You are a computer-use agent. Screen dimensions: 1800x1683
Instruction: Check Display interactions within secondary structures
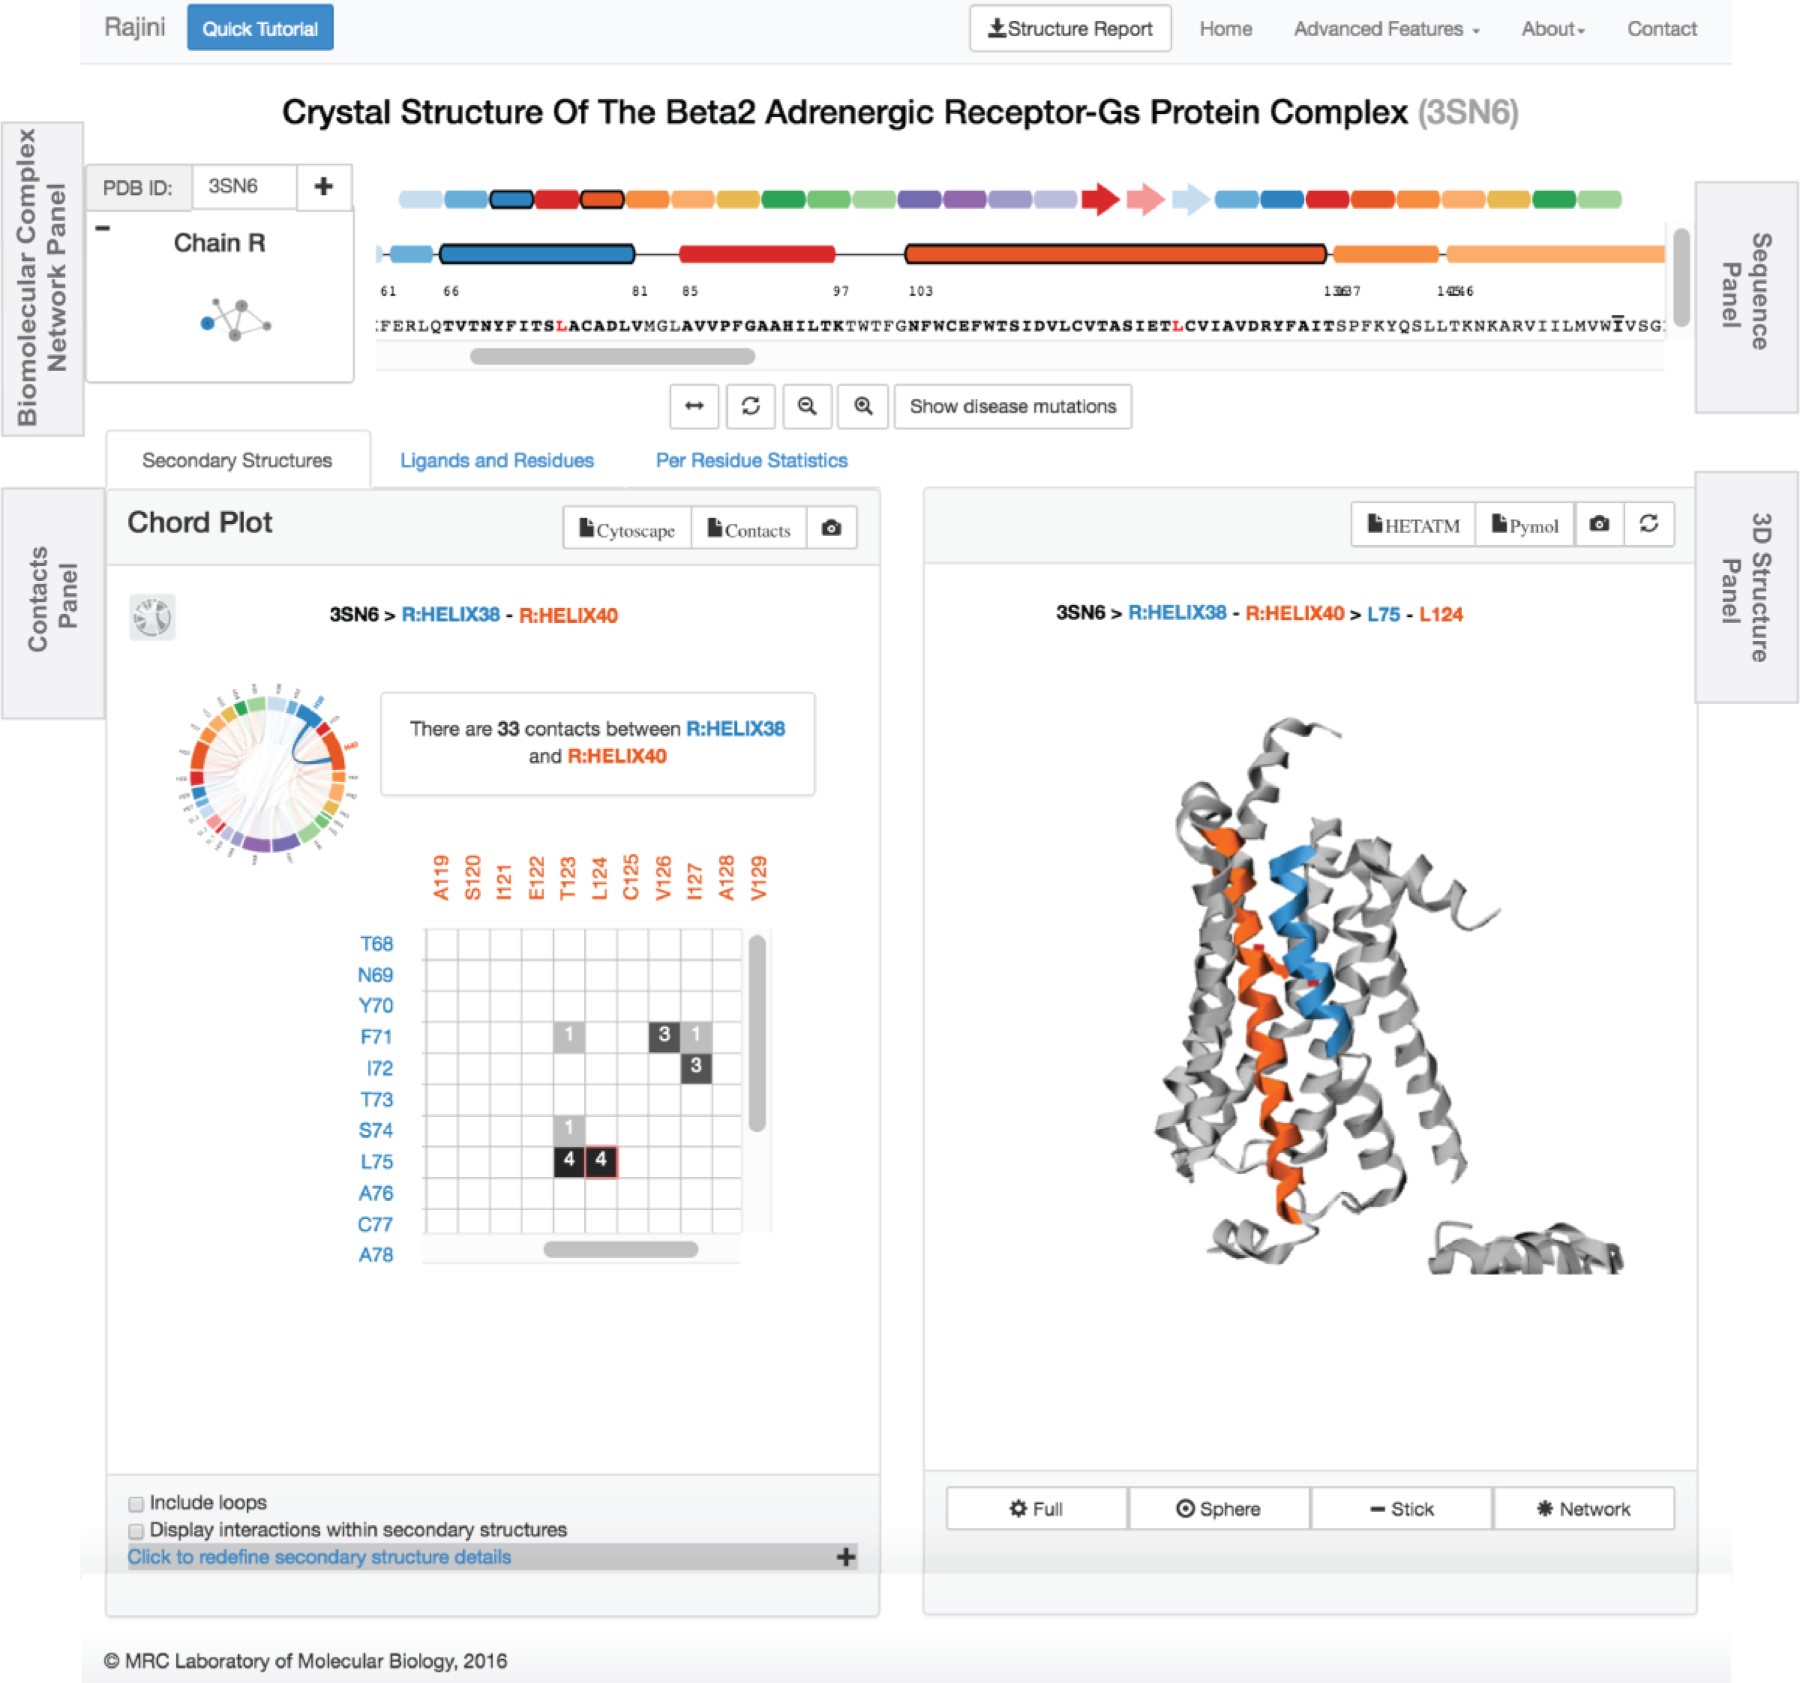coord(136,1531)
